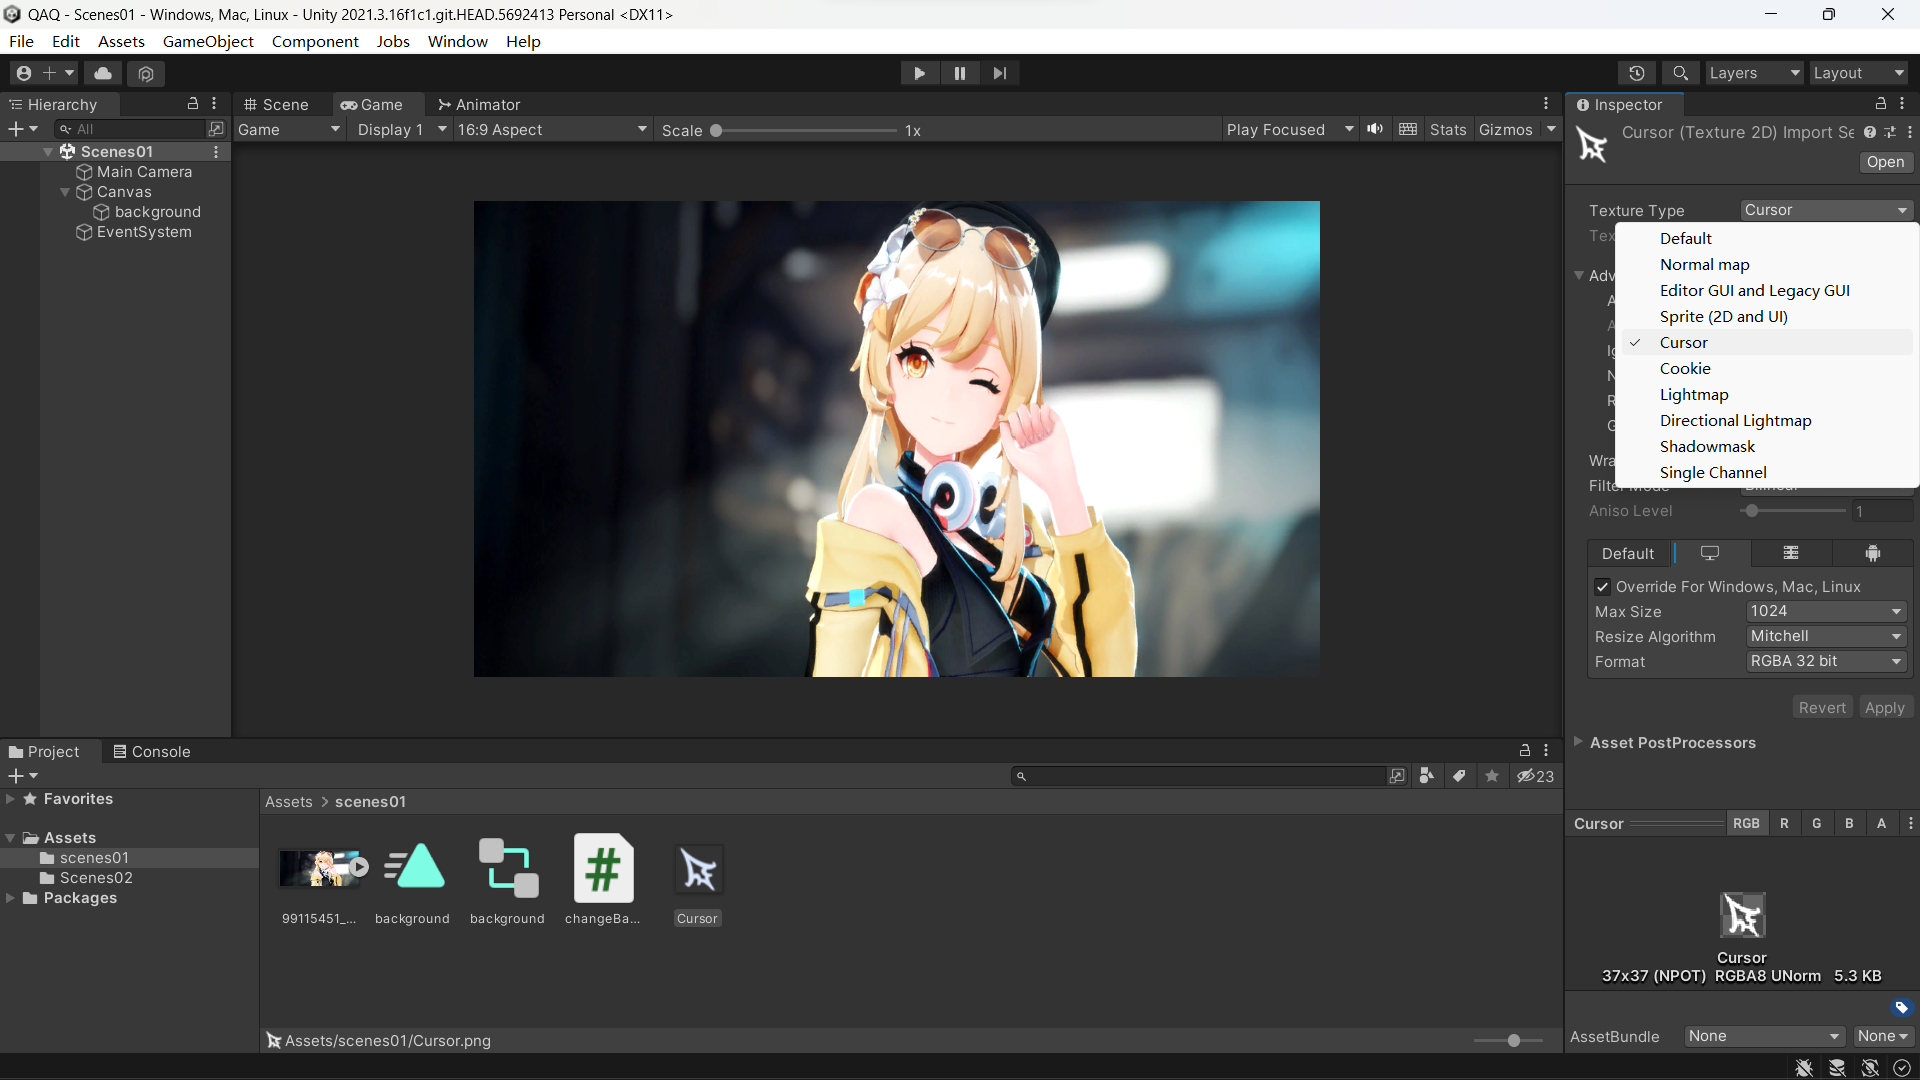Select changeBa script asset
This screenshot has width=1920, height=1080.
point(603,868)
